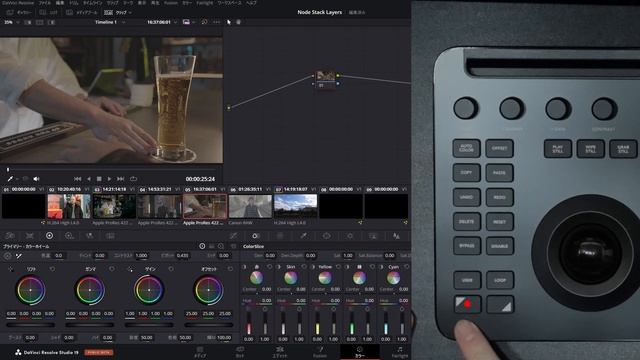Jump to the last frame of the clip
Viewport: 640px width, 360px height.
(120, 179)
